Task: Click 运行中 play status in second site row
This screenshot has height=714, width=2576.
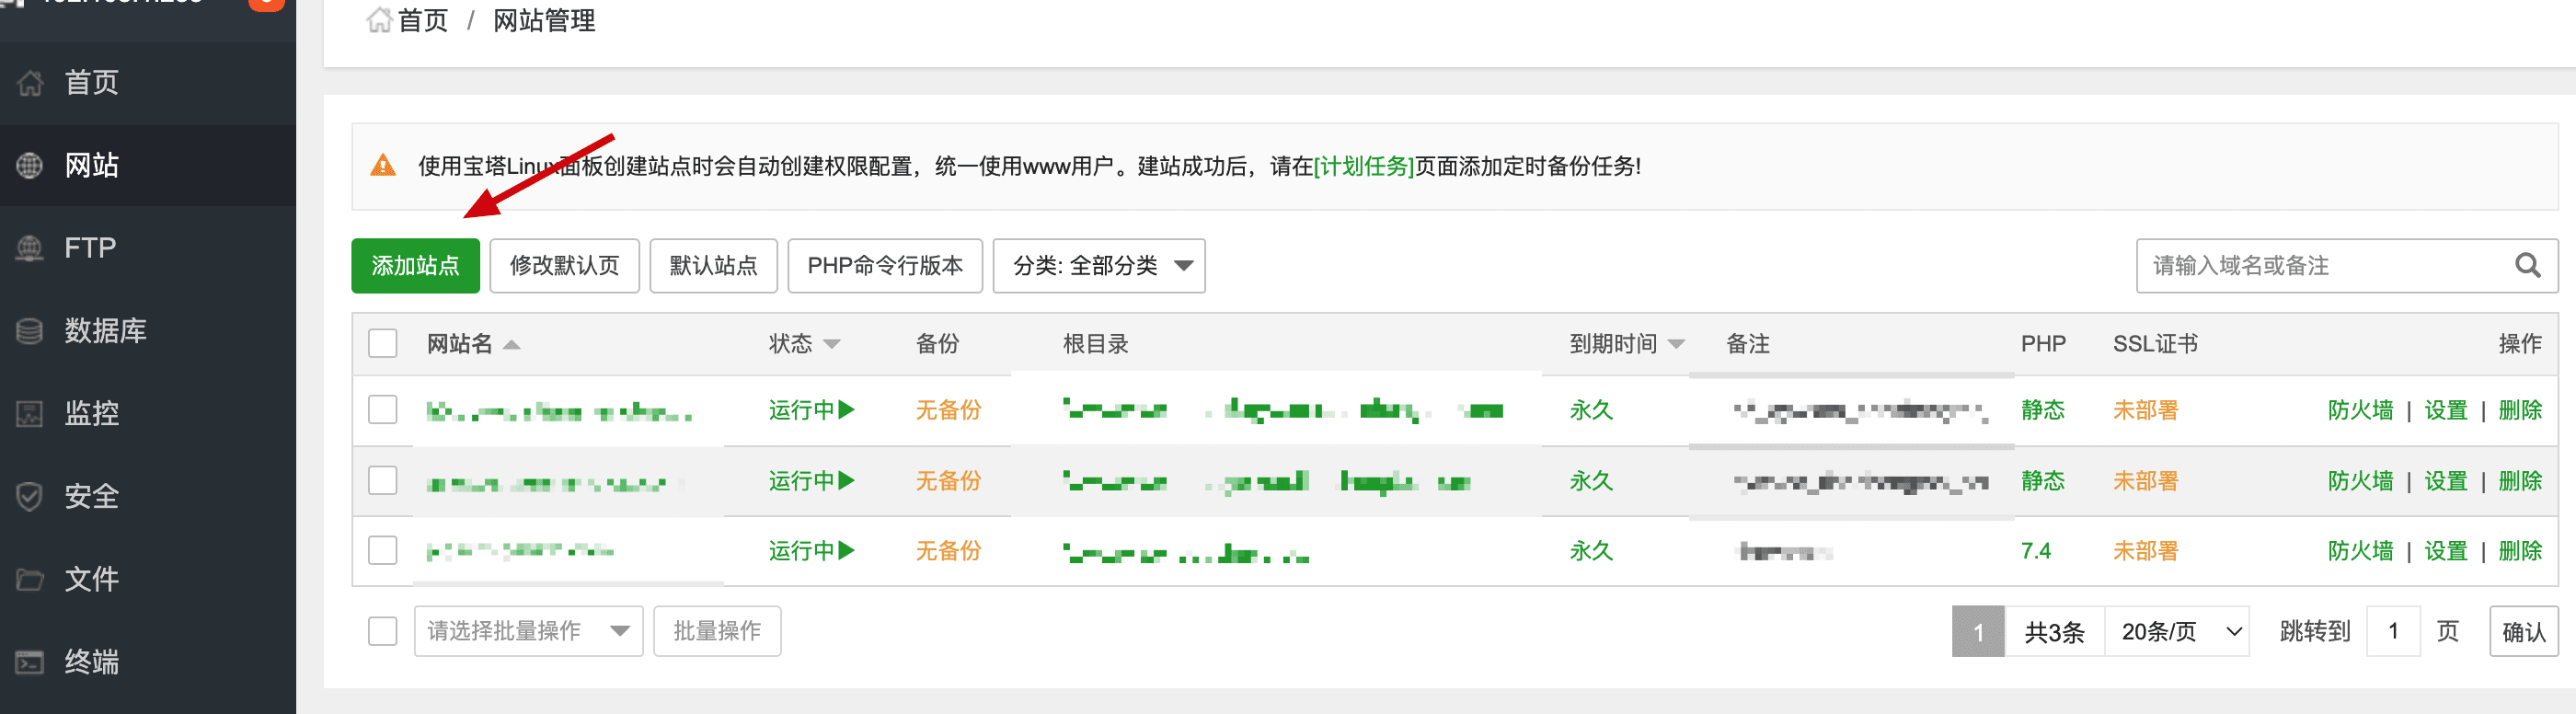Action: coord(811,481)
